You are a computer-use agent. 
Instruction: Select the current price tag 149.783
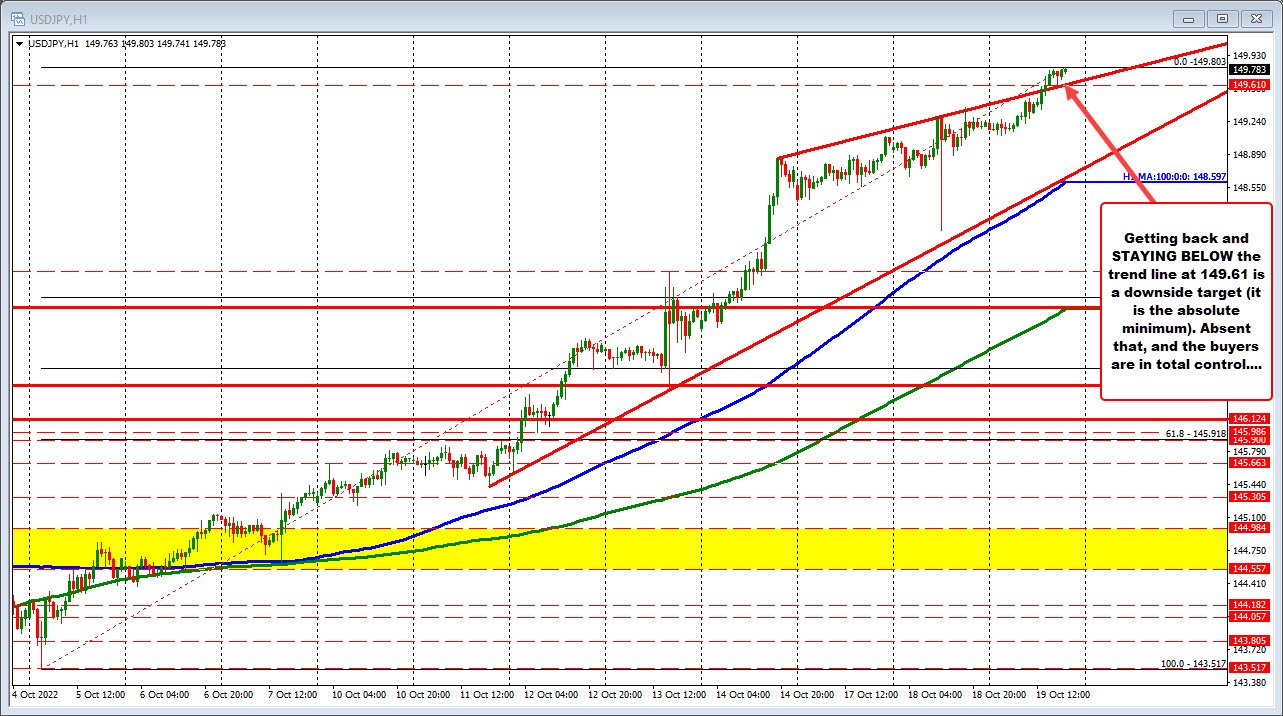(1251, 71)
